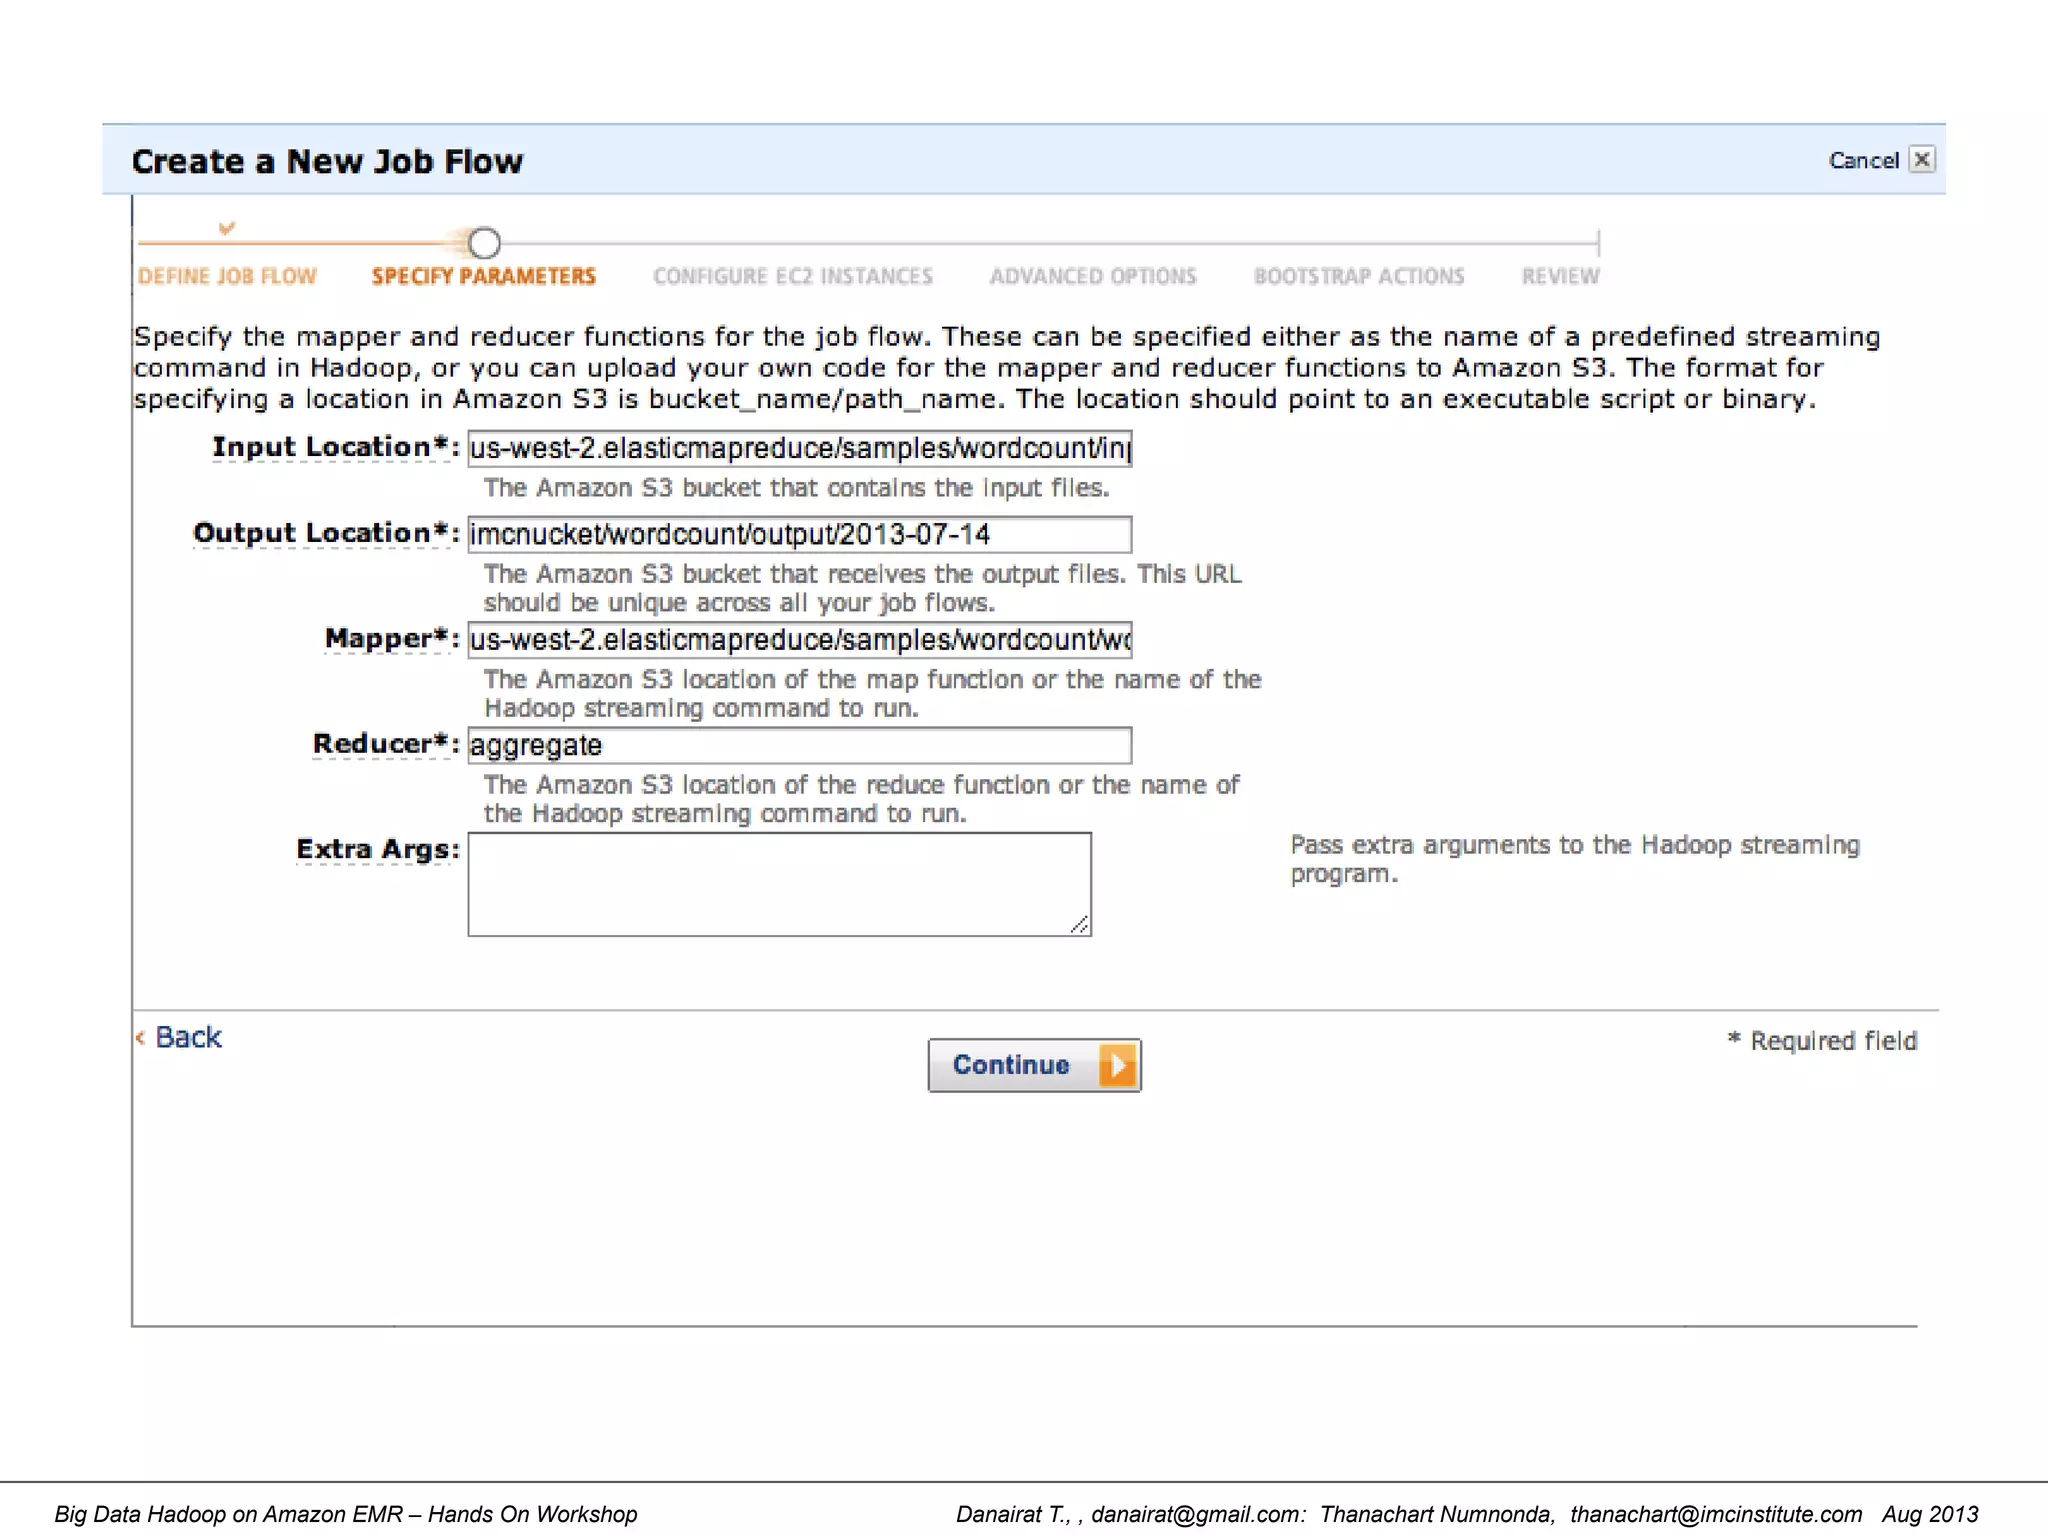Screen dimensions: 2048x1536
Task: Click the orange arrow on Continue button
Action: [1118, 1065]
